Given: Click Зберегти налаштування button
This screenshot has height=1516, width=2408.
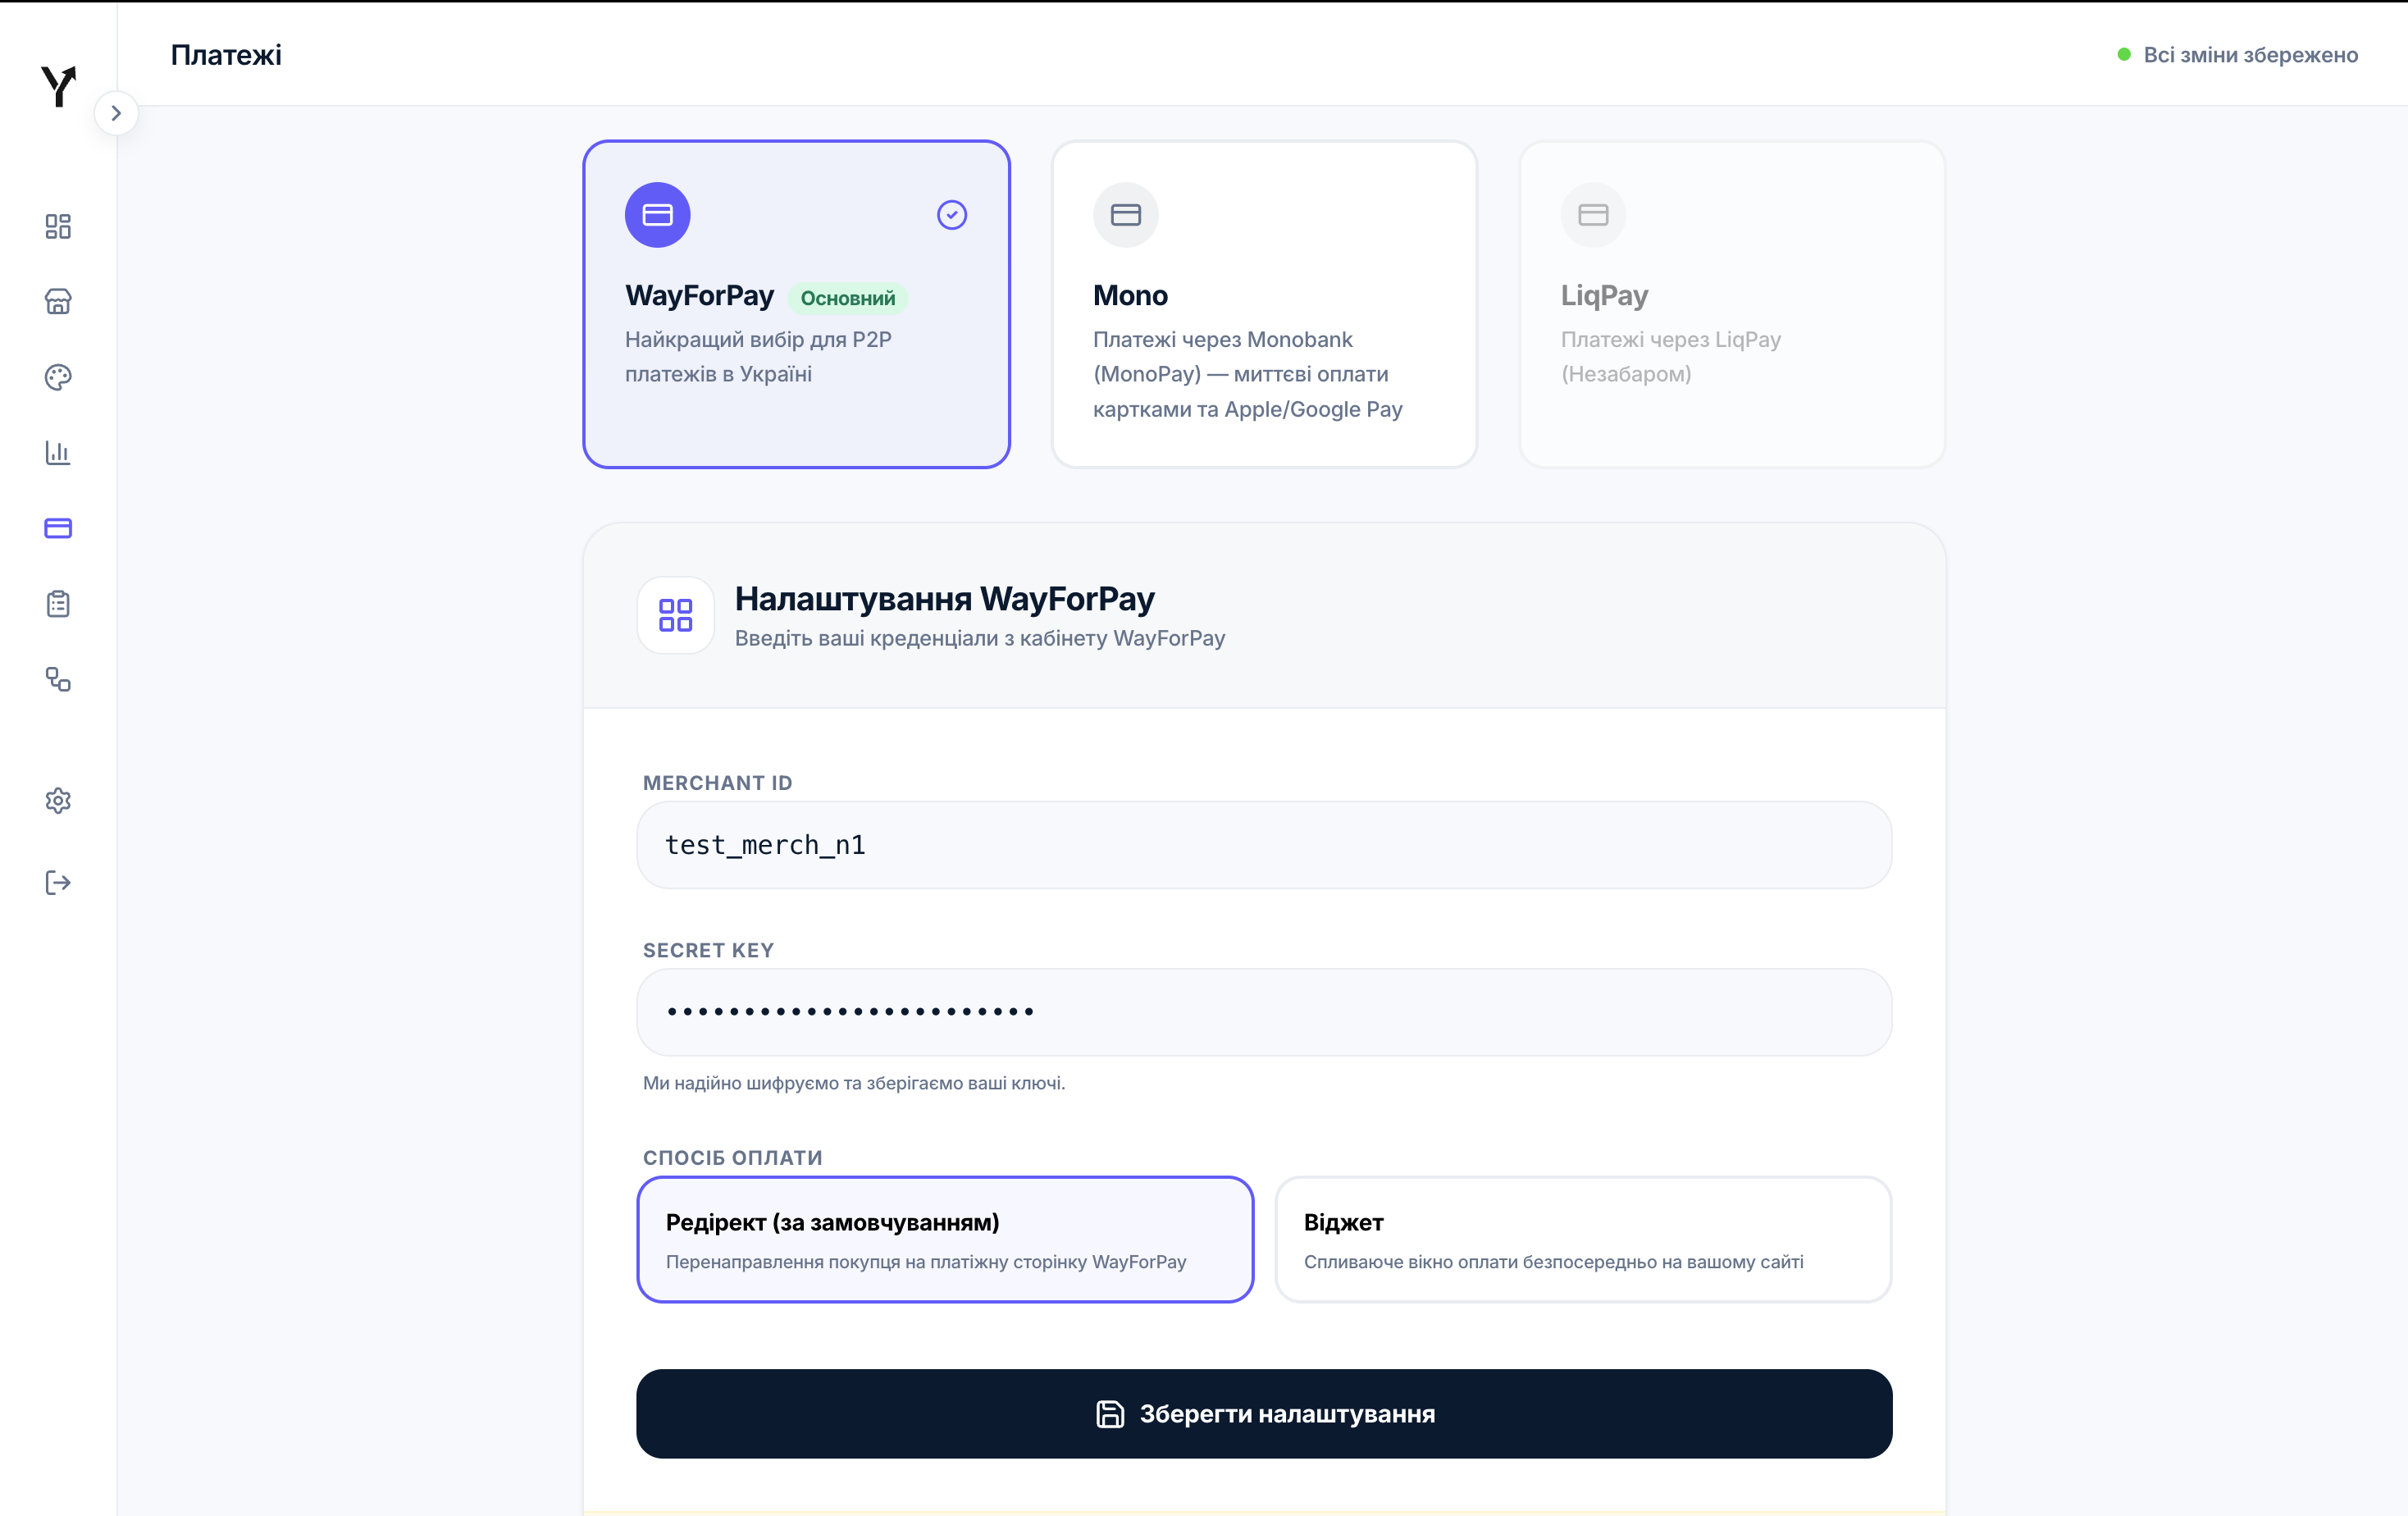Looking at the screenshot, I should click(x=1264, y=1413).
